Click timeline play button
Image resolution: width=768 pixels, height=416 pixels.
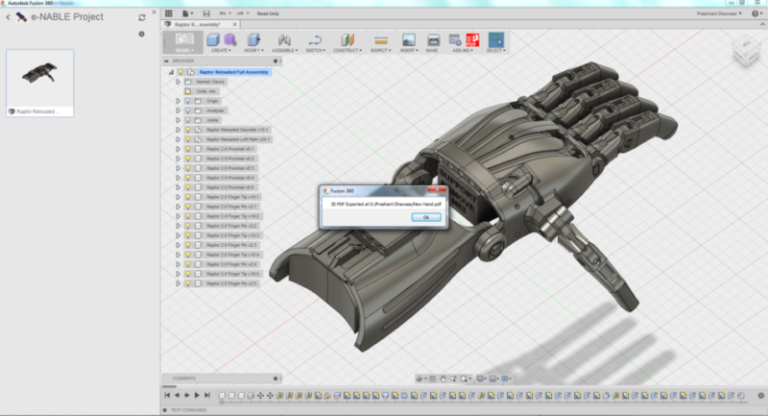(196, 395)
